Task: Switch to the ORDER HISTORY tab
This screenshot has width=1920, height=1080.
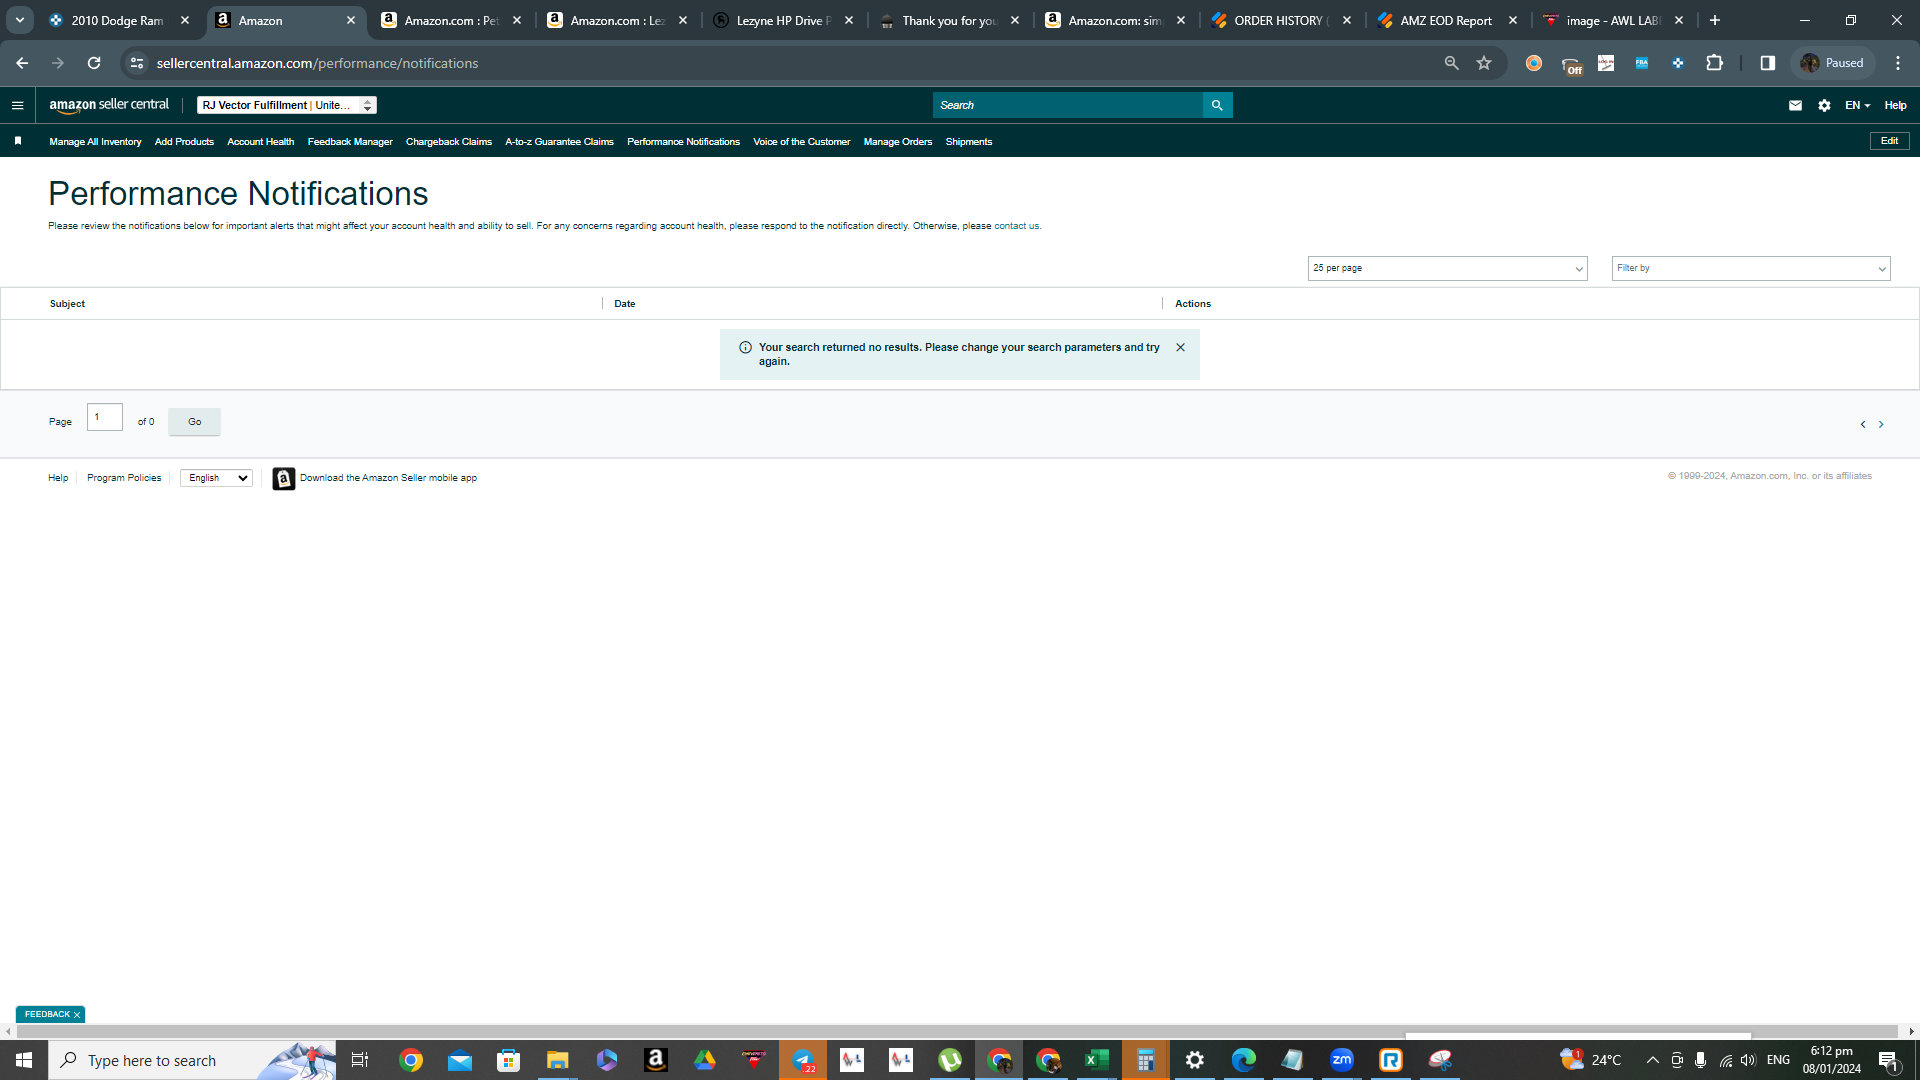Action: [1281, 20]
